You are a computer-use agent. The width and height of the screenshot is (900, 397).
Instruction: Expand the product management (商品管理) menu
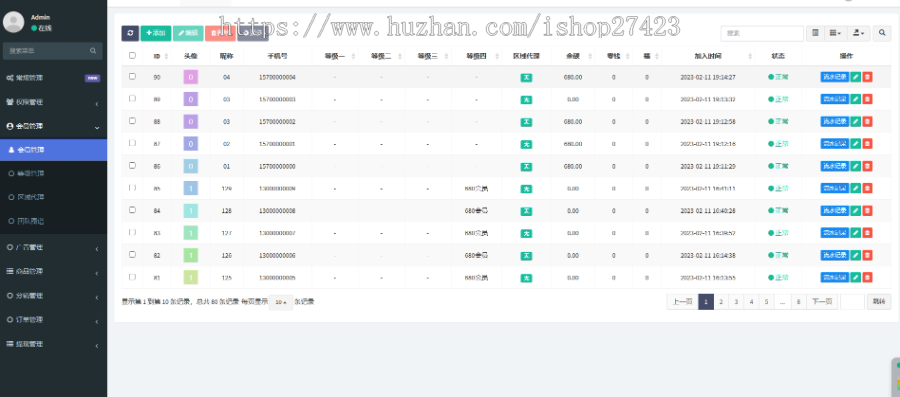tap(53, 271)
